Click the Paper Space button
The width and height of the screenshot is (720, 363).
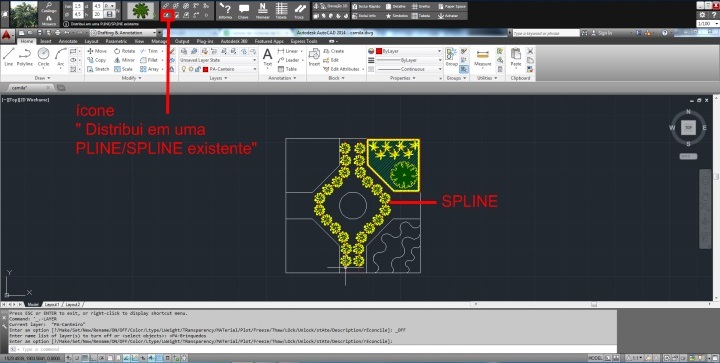coord(452,6)
